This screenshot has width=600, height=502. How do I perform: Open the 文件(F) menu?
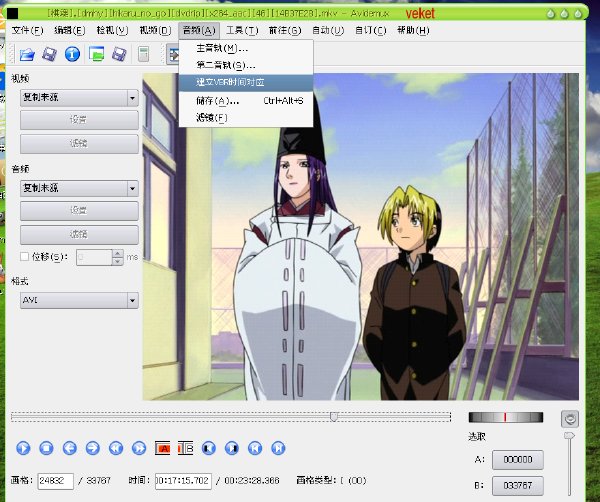point(28,31)
